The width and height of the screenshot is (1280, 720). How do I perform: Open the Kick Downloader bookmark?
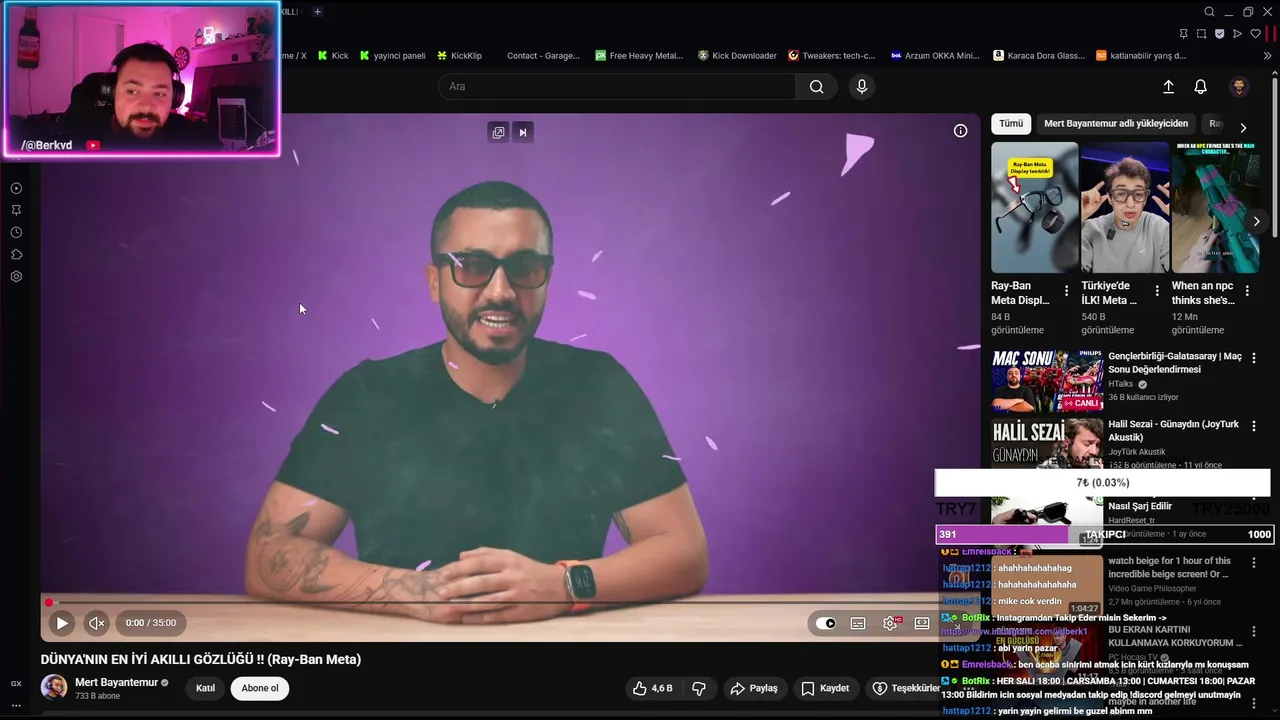point(737,56)
